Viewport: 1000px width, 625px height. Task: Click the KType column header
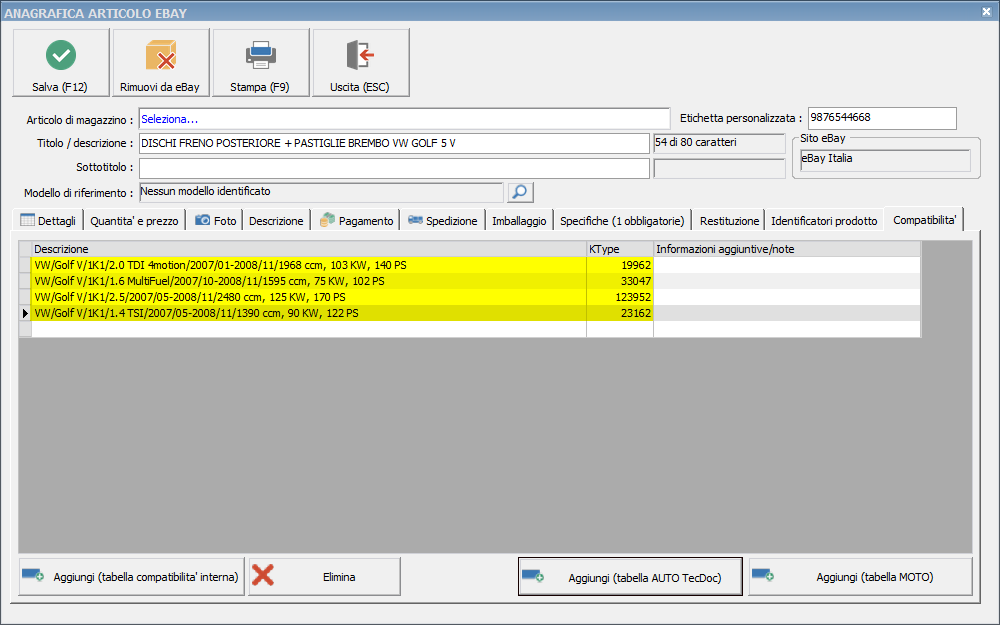tap(619, 249)
